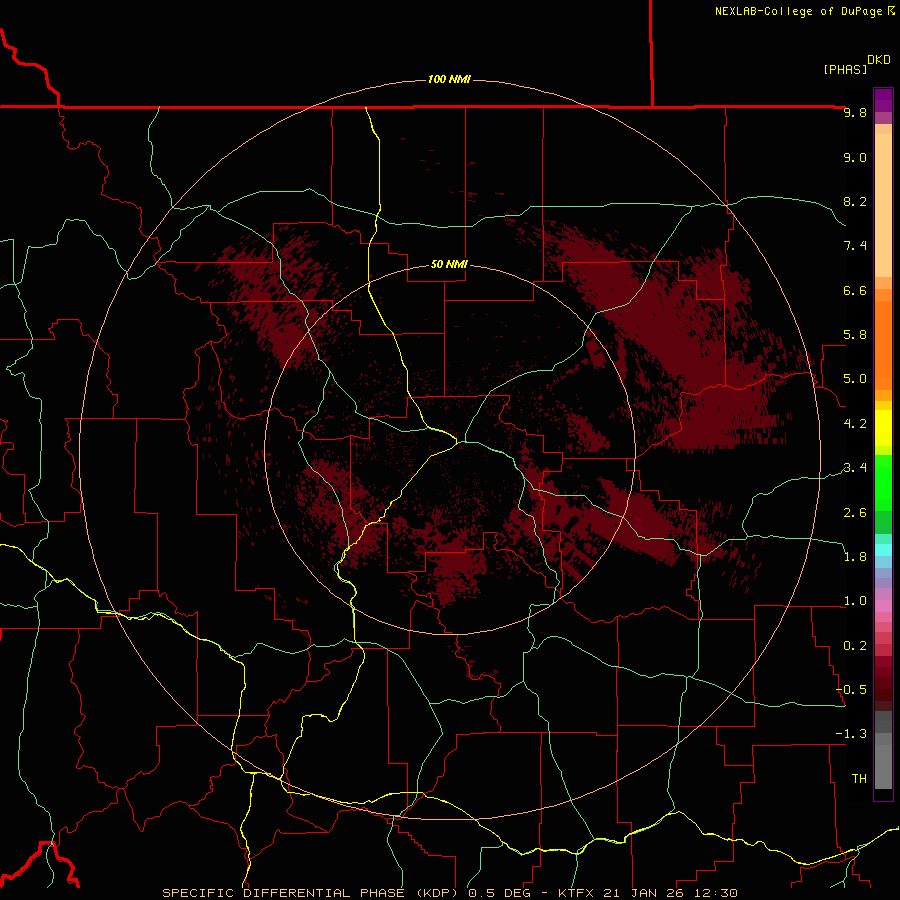Click the 50 NMI range ring label
900x900 pixels.
click(449, 264)
